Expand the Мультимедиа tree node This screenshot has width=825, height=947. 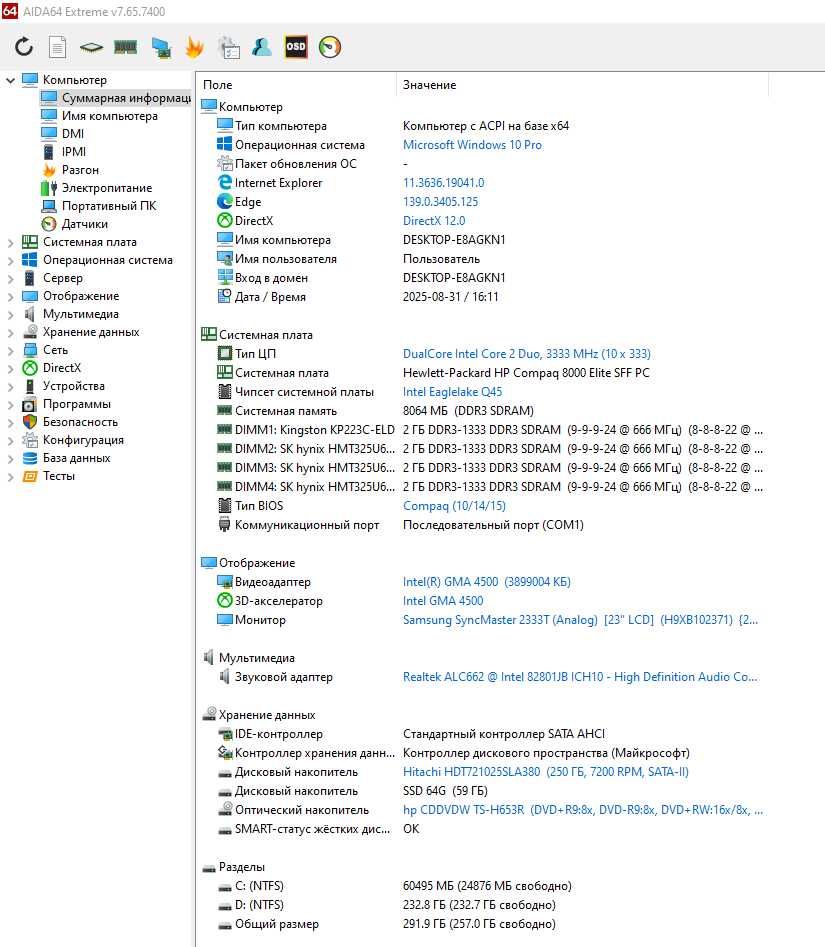pyautogui.click(x=10, y=314)
